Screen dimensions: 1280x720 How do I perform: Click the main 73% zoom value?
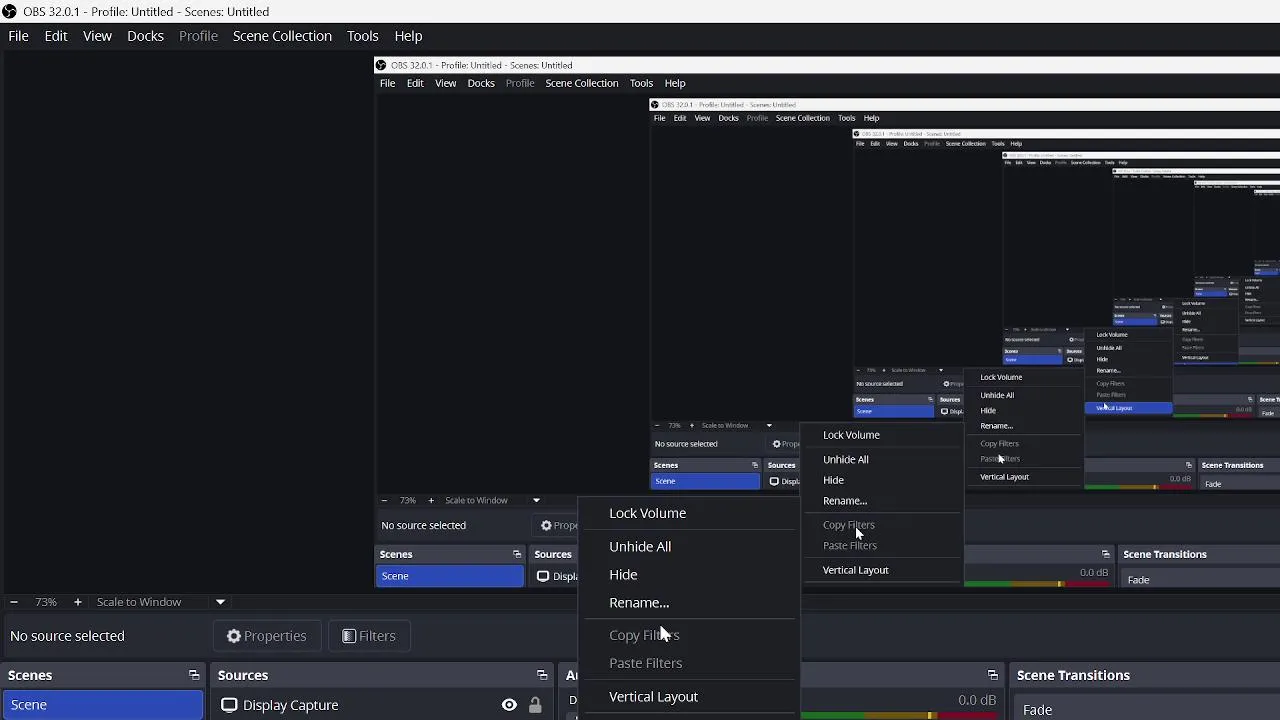click(46, 602)
